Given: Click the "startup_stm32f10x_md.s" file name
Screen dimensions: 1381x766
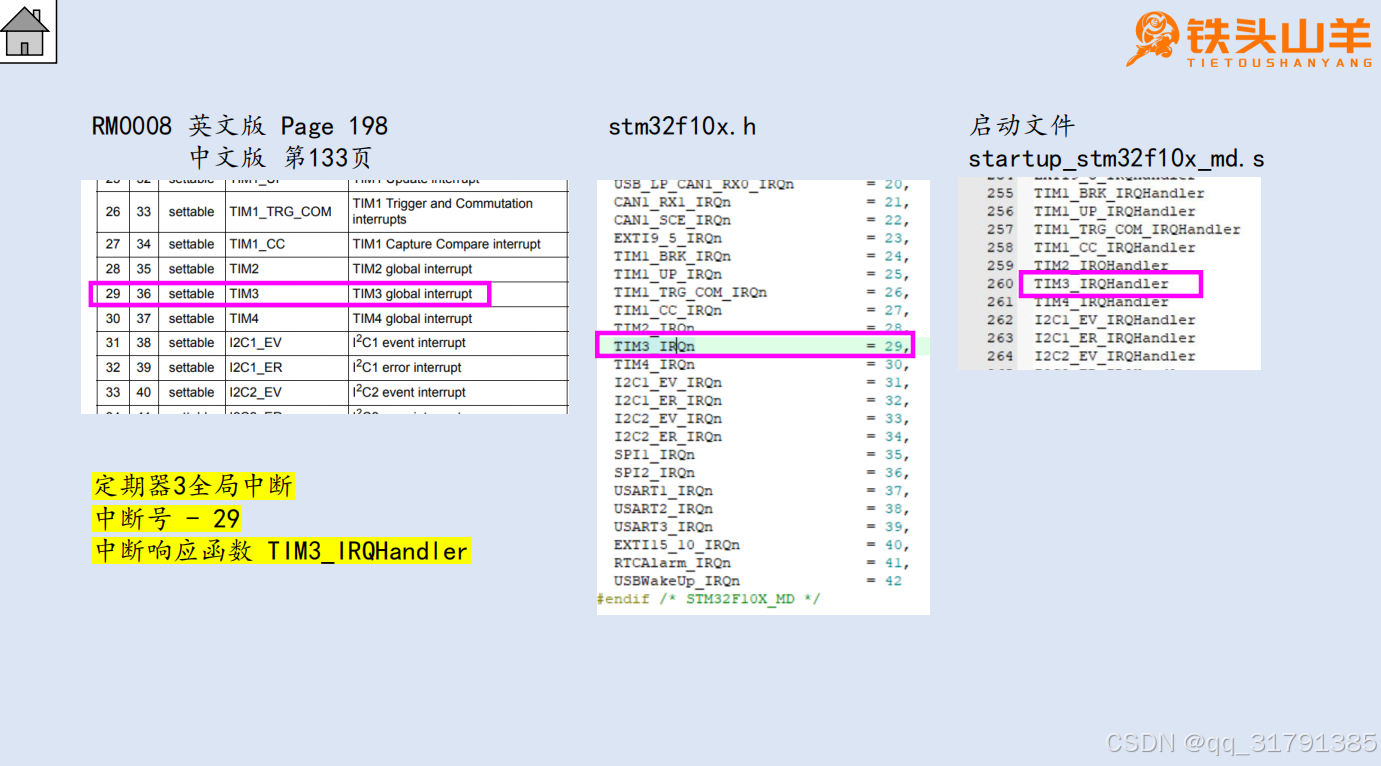Looking at the screenshot, I should click(x=1116, y=159).
